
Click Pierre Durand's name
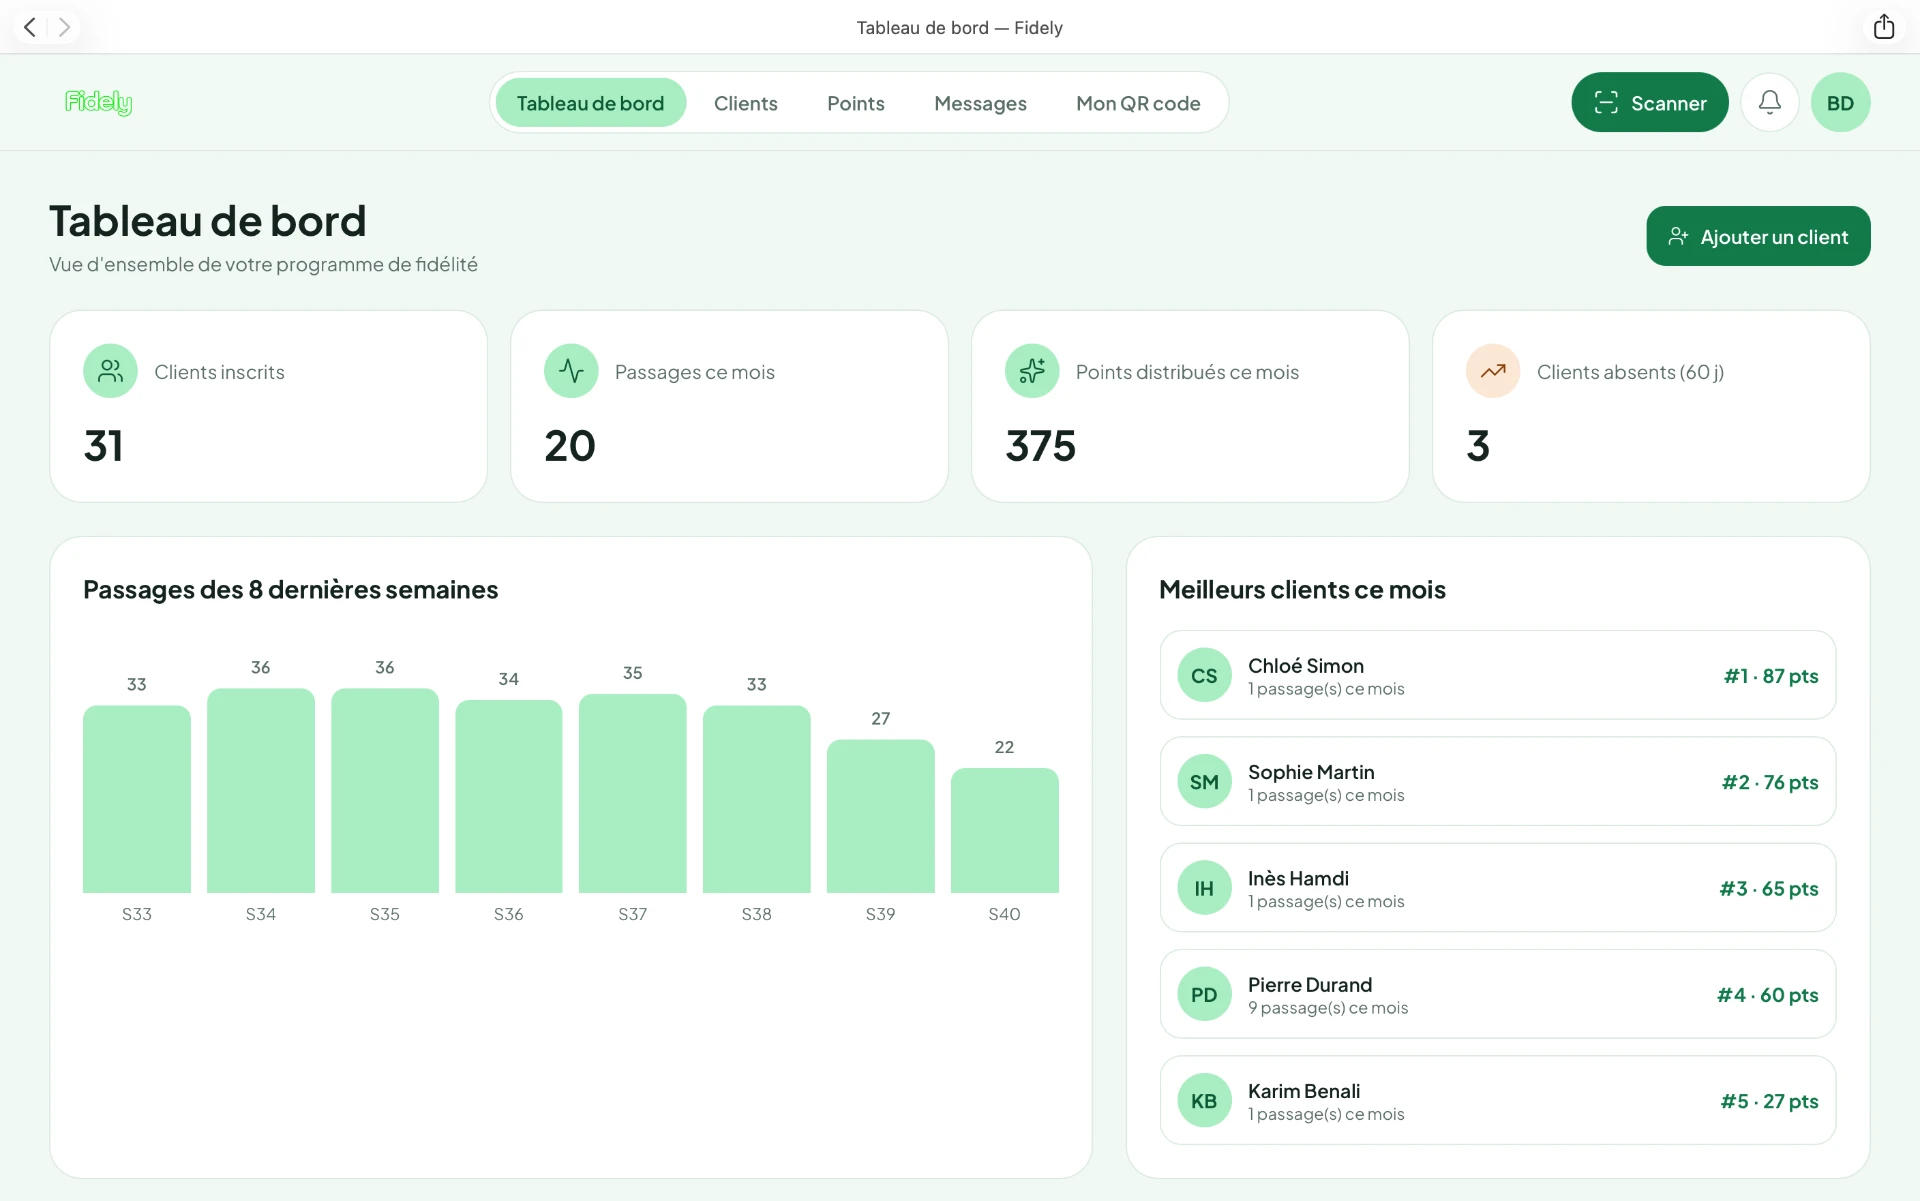pos(1310,984)
